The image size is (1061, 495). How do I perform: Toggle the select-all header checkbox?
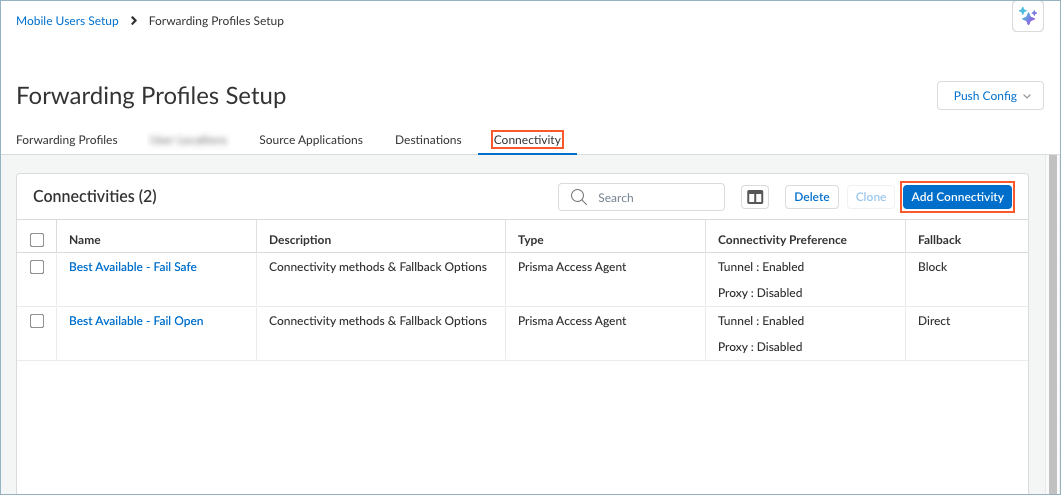click(x=37, y=240)
